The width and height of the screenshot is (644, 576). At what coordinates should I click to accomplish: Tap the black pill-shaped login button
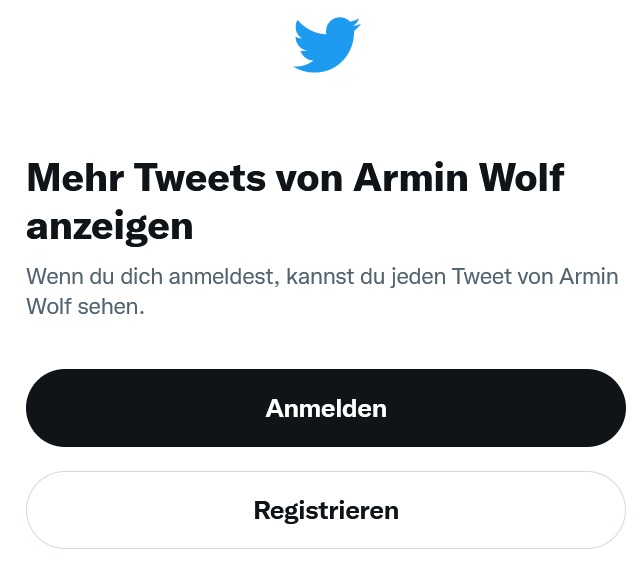coord(326,408)
